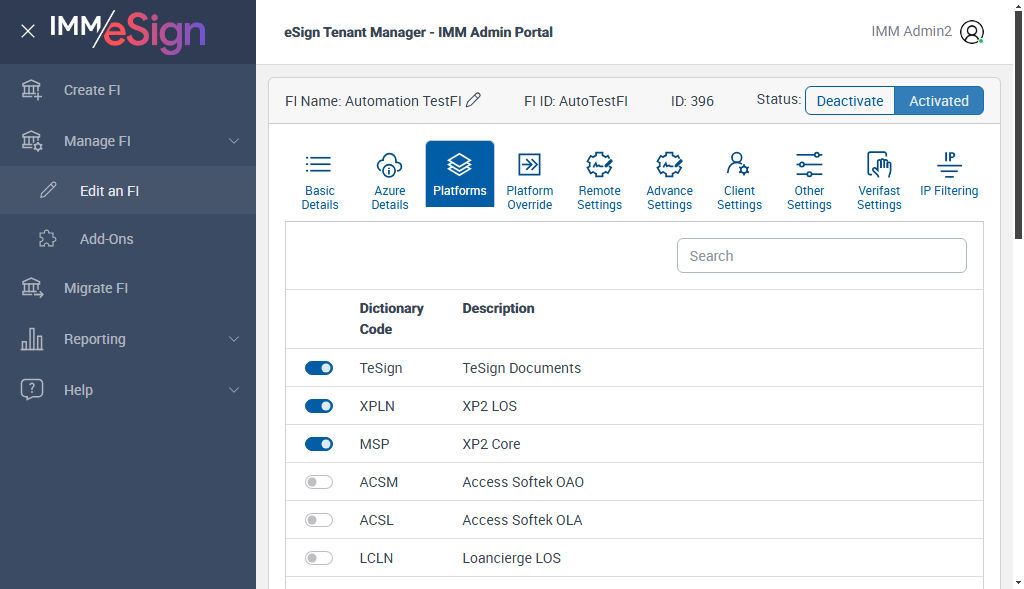Enable the ACSM Access Softek OAO toggle

(319, 482)
